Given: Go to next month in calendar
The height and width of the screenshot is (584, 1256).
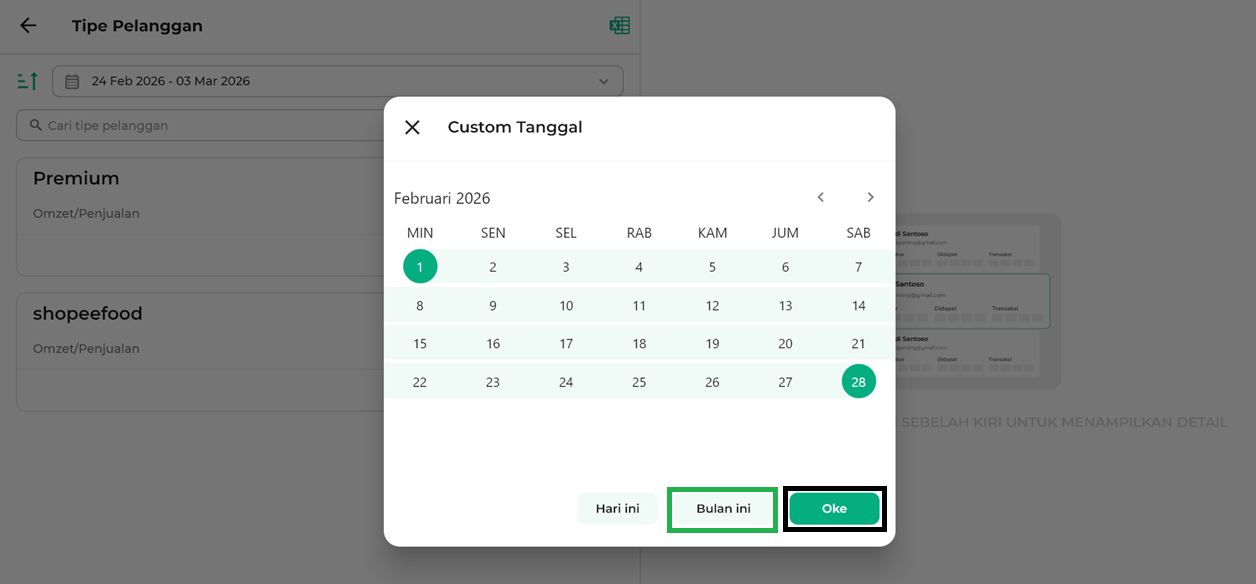Looking at the screenshot, I should click(870, 197).
